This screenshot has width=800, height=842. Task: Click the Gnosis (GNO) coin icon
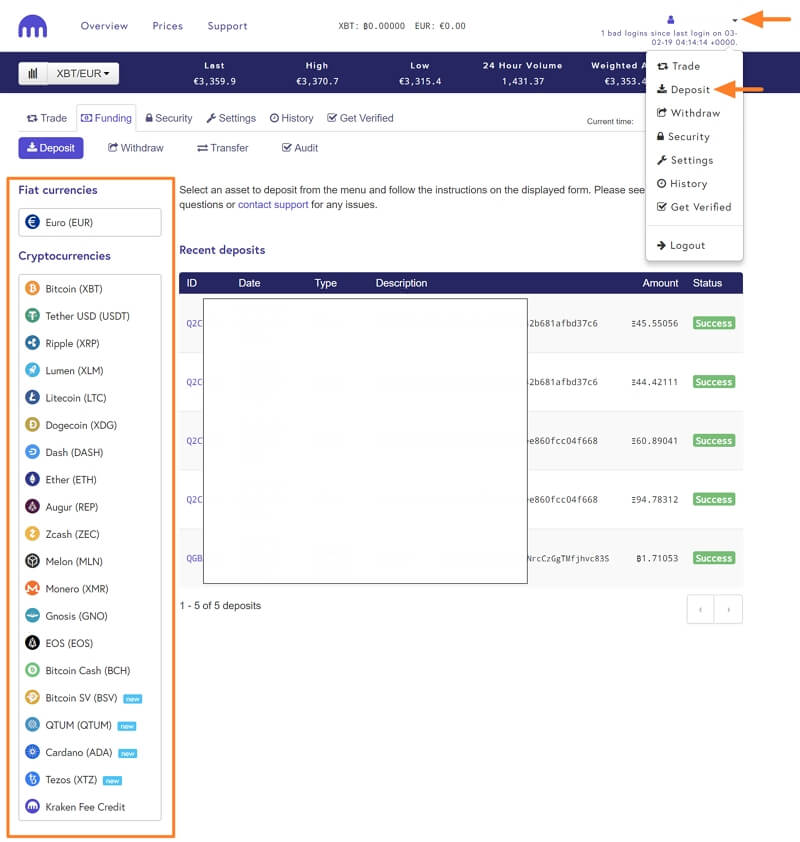point(33,615)
